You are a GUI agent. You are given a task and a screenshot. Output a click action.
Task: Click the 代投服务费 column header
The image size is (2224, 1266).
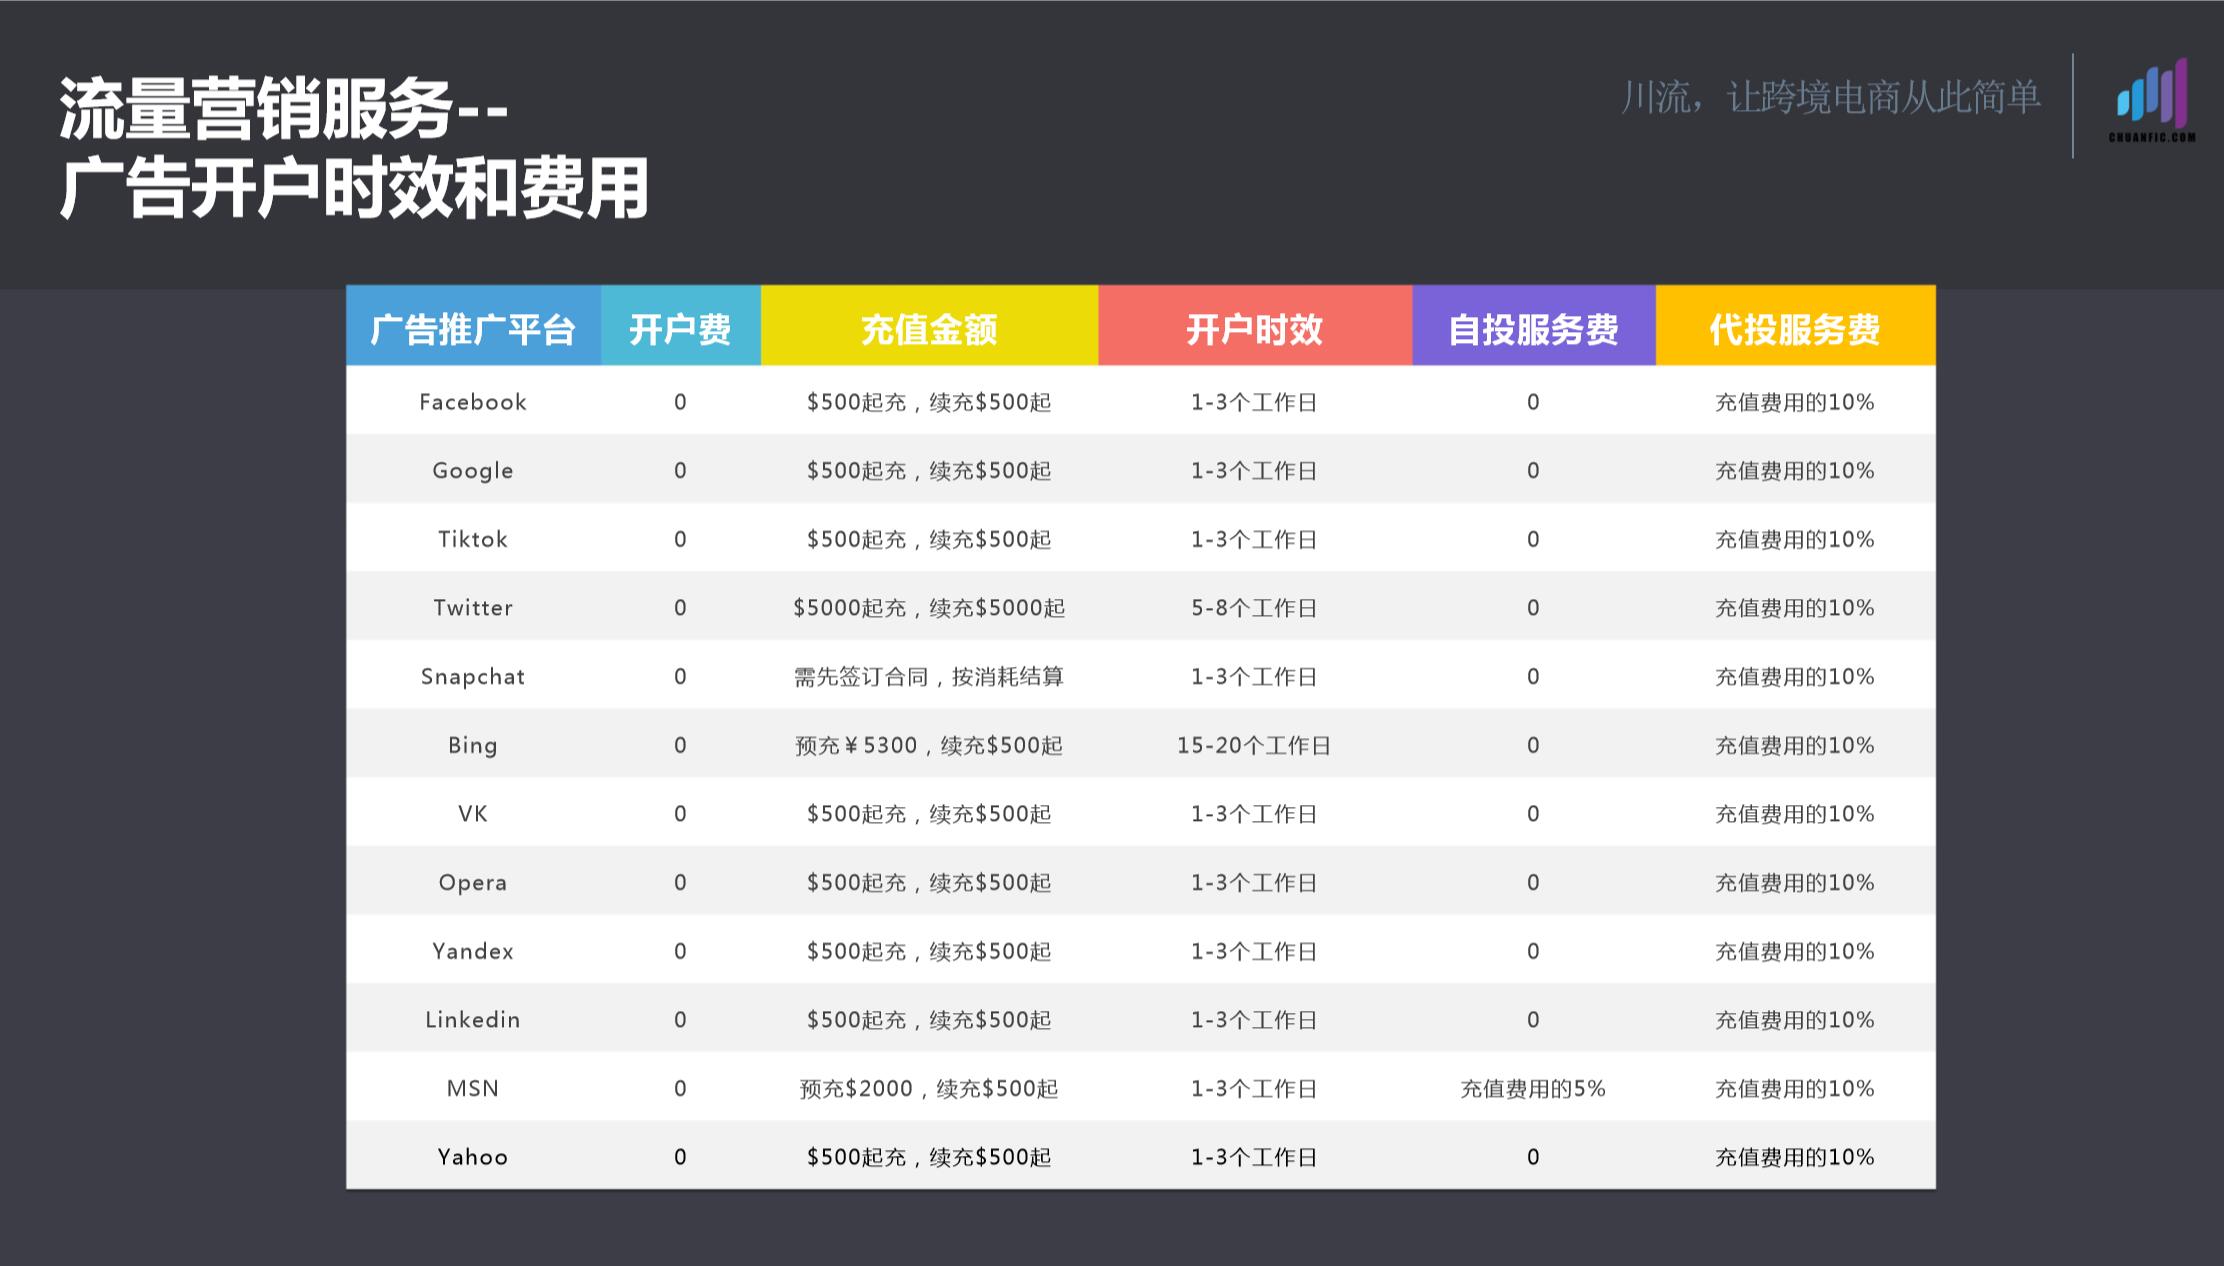[1796, 326]
